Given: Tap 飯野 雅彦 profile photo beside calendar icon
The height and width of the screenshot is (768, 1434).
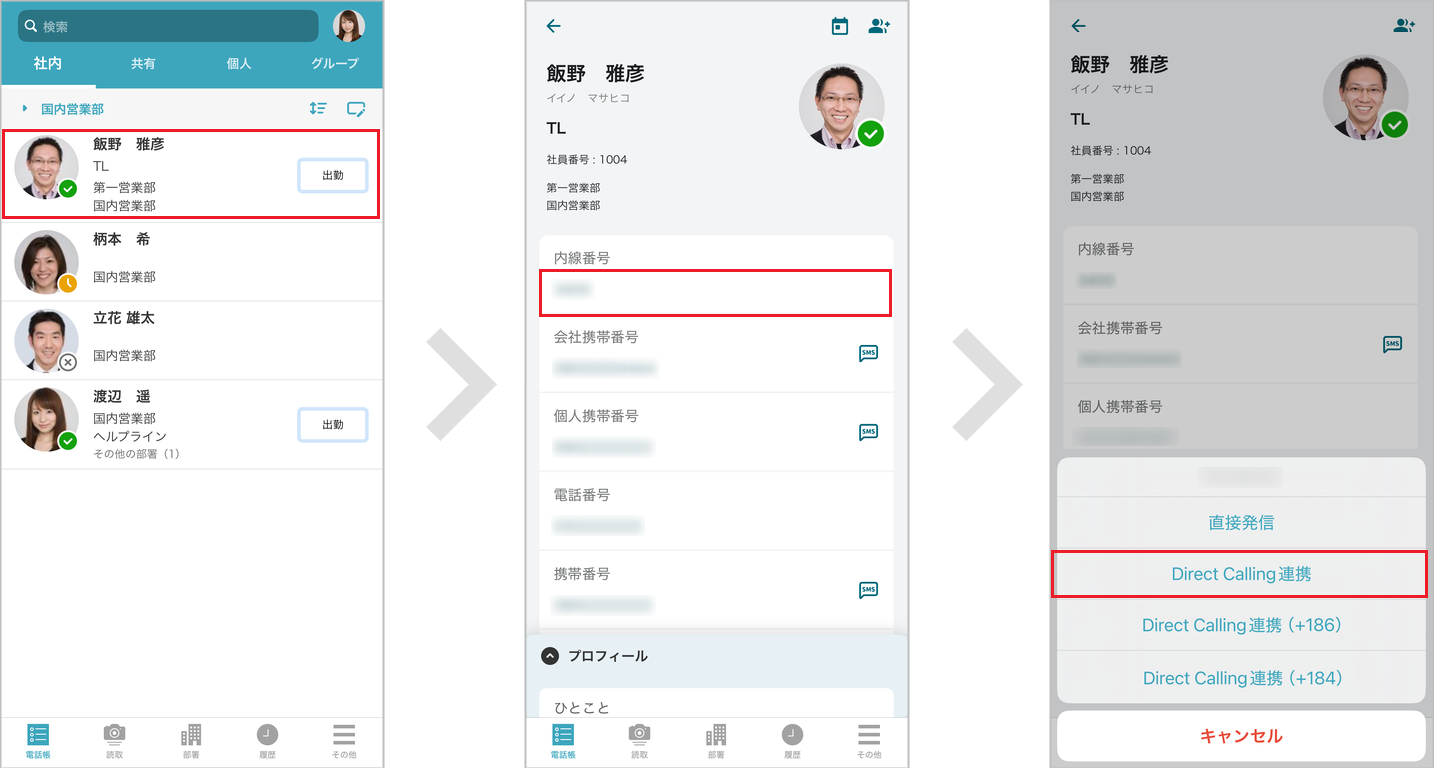Looking at the screenshot, I should (841, 105).
